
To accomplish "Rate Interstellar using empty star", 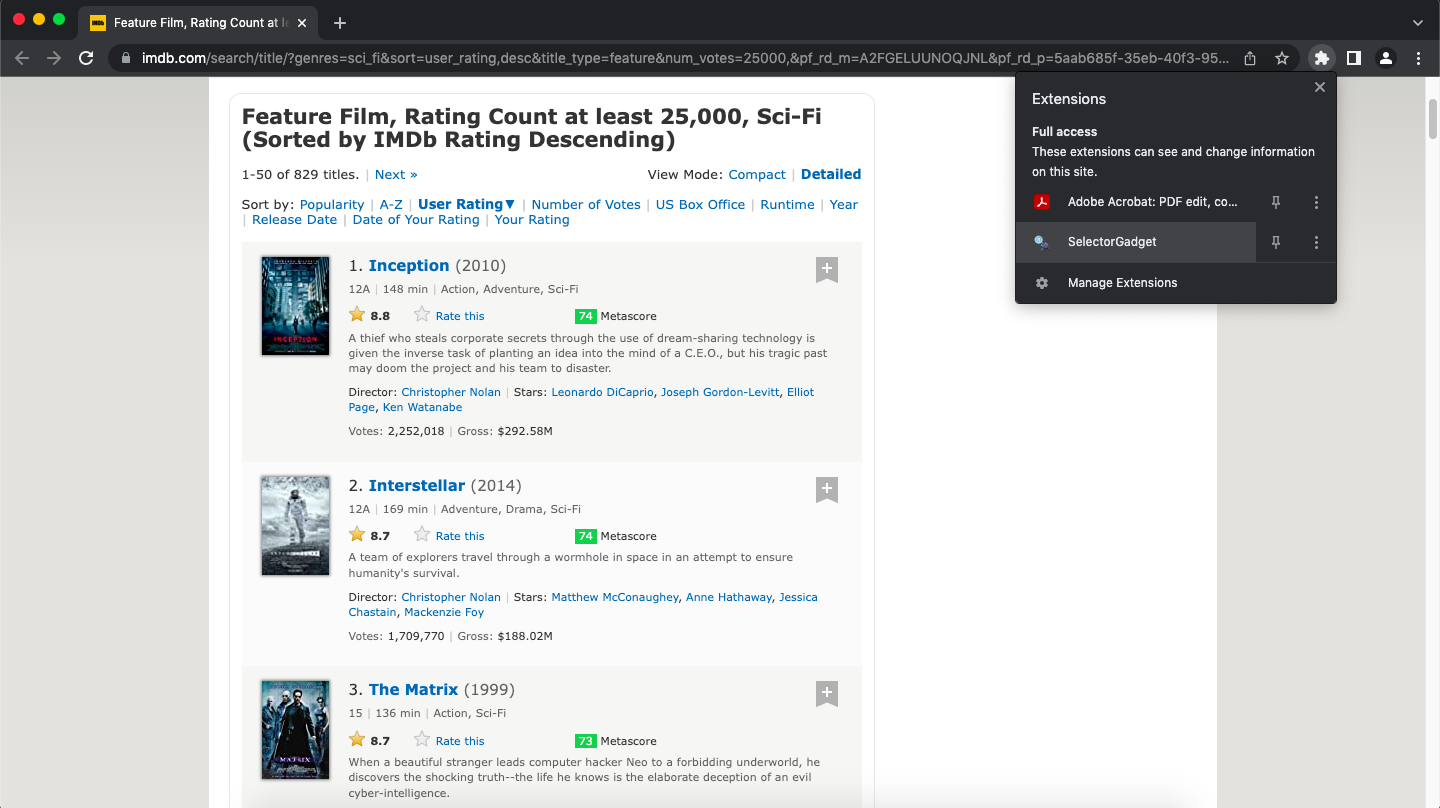I will 422,535.
